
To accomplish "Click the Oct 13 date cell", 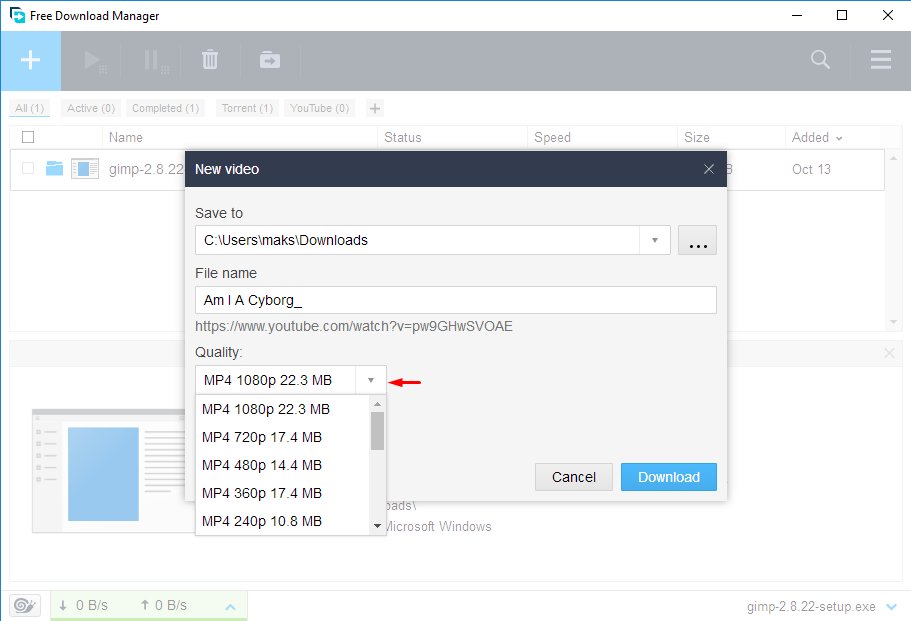I will pos(811,169).
